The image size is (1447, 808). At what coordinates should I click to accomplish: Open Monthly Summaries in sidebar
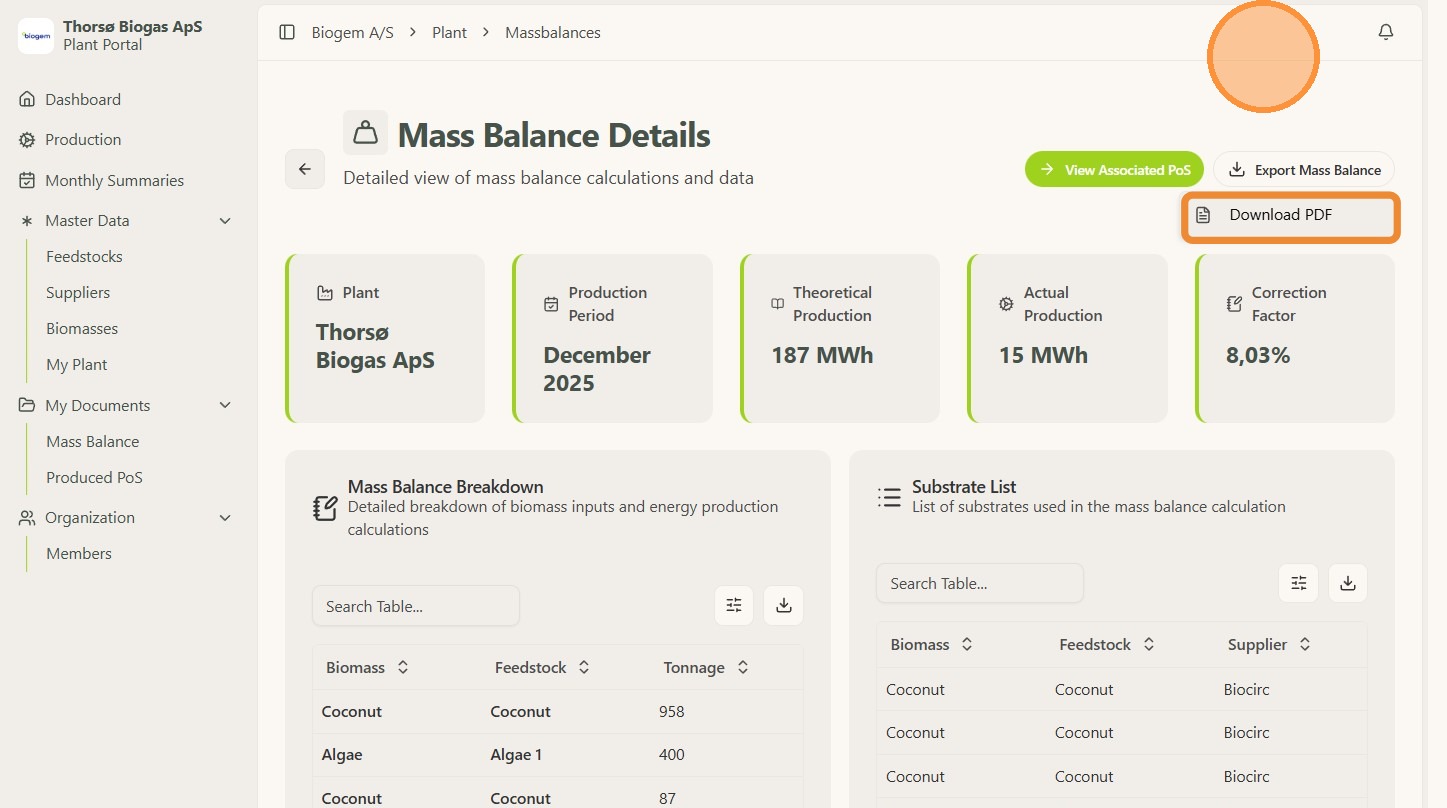(x=114, y=181)
